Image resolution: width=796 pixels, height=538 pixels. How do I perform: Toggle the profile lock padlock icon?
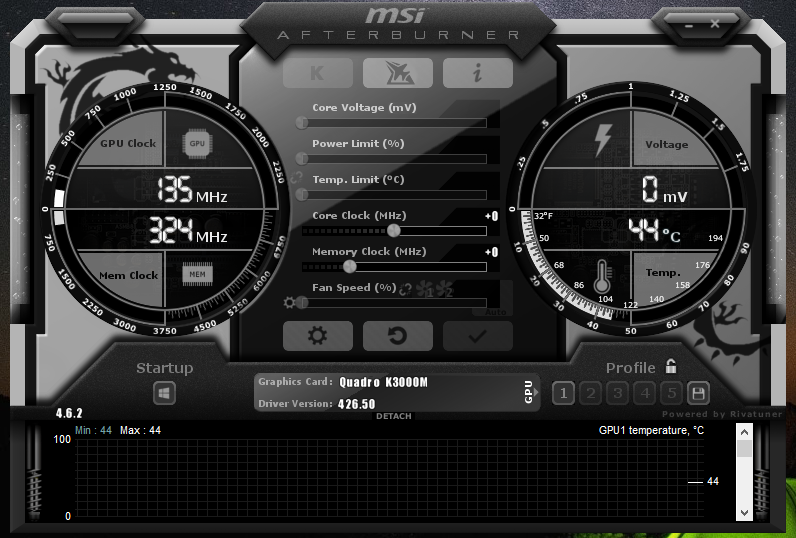[671, 366]
